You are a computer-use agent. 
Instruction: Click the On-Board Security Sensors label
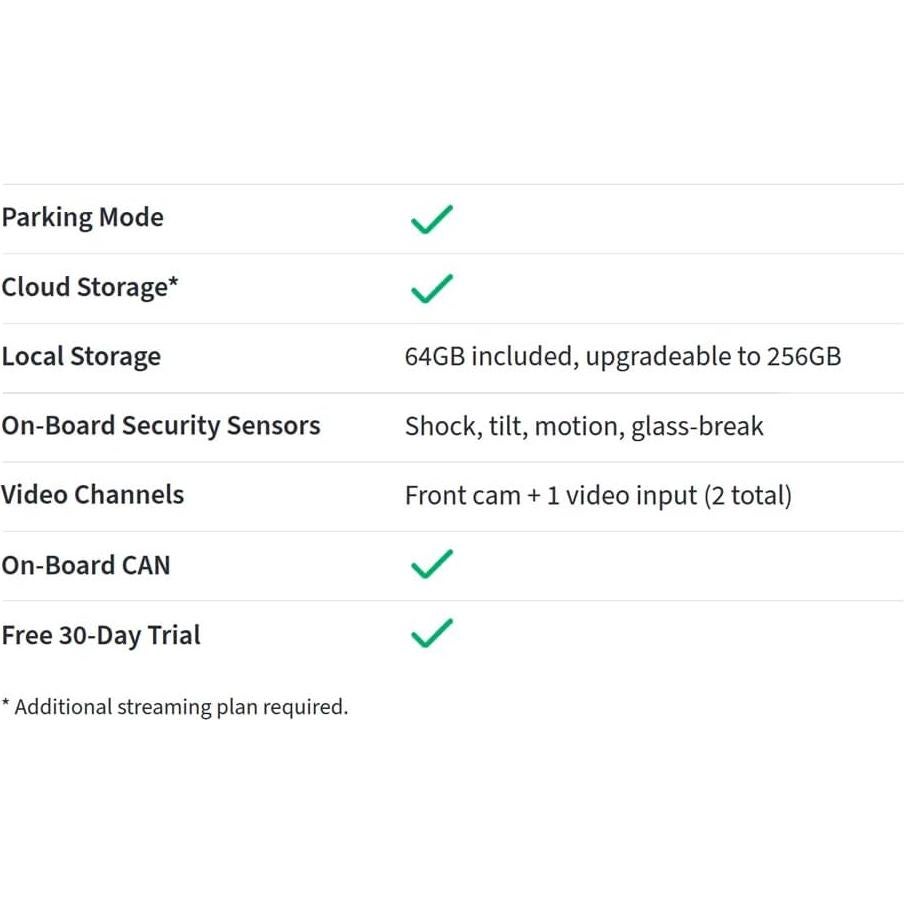tap(160, 426)
